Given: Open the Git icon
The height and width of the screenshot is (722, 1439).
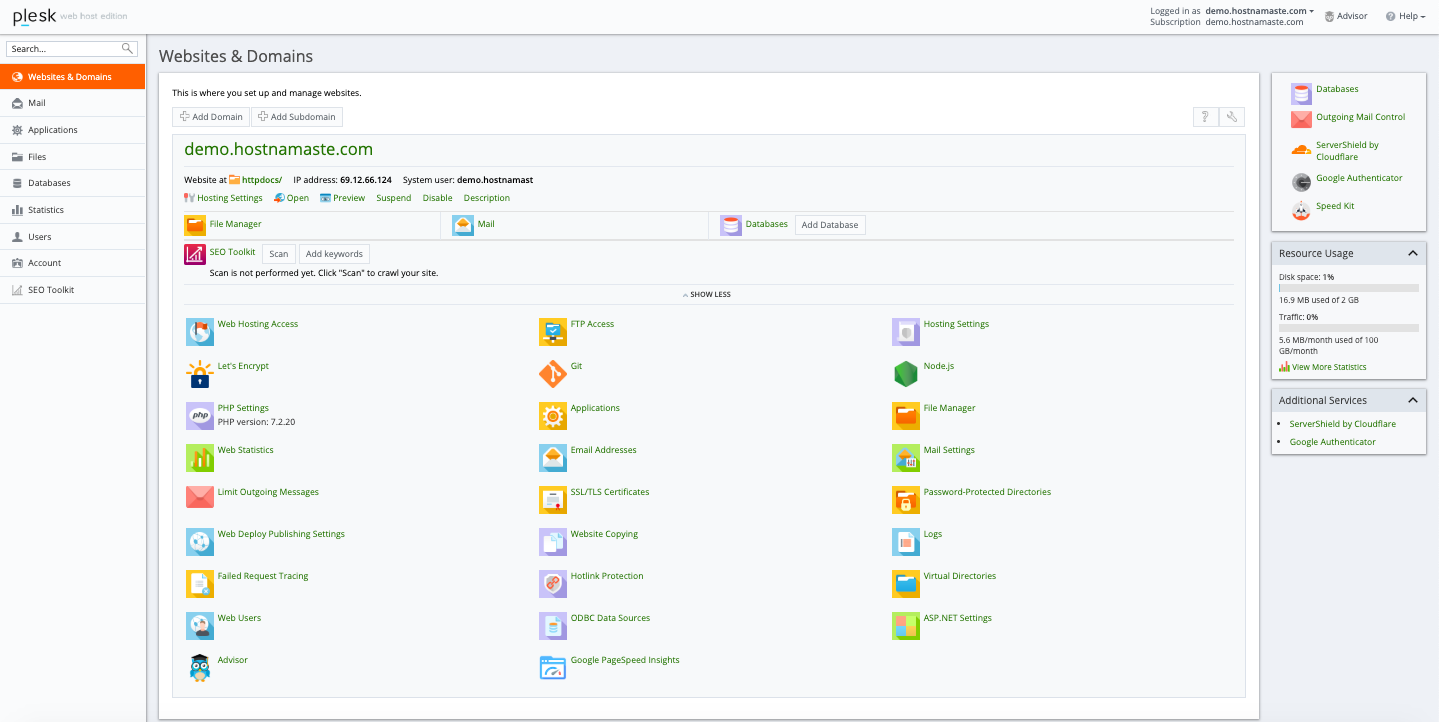Looking at the screenshot, I should (x=553, y=374).
